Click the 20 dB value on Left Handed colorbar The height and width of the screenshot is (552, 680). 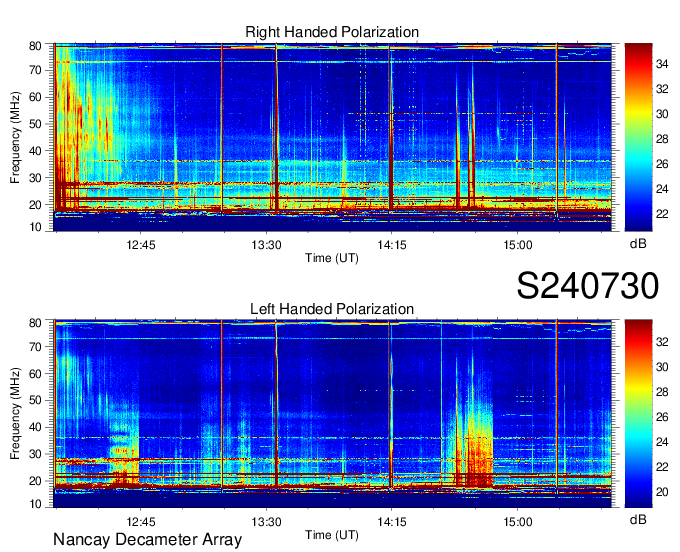[x=662, y=492]
